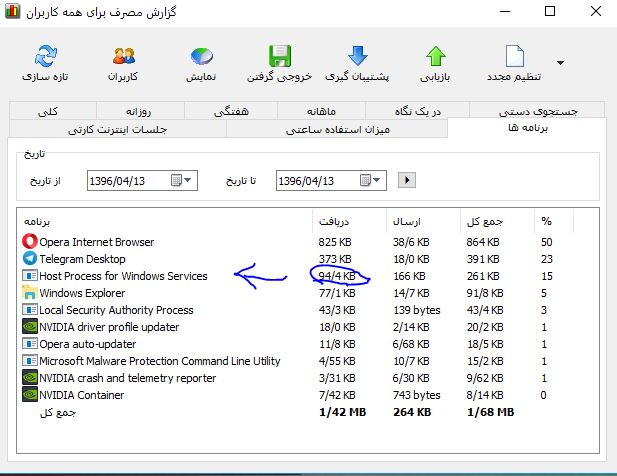Expand the toolbar overflow arrow
The width and height of the screenshot is (617, 476).
point(560,63)
